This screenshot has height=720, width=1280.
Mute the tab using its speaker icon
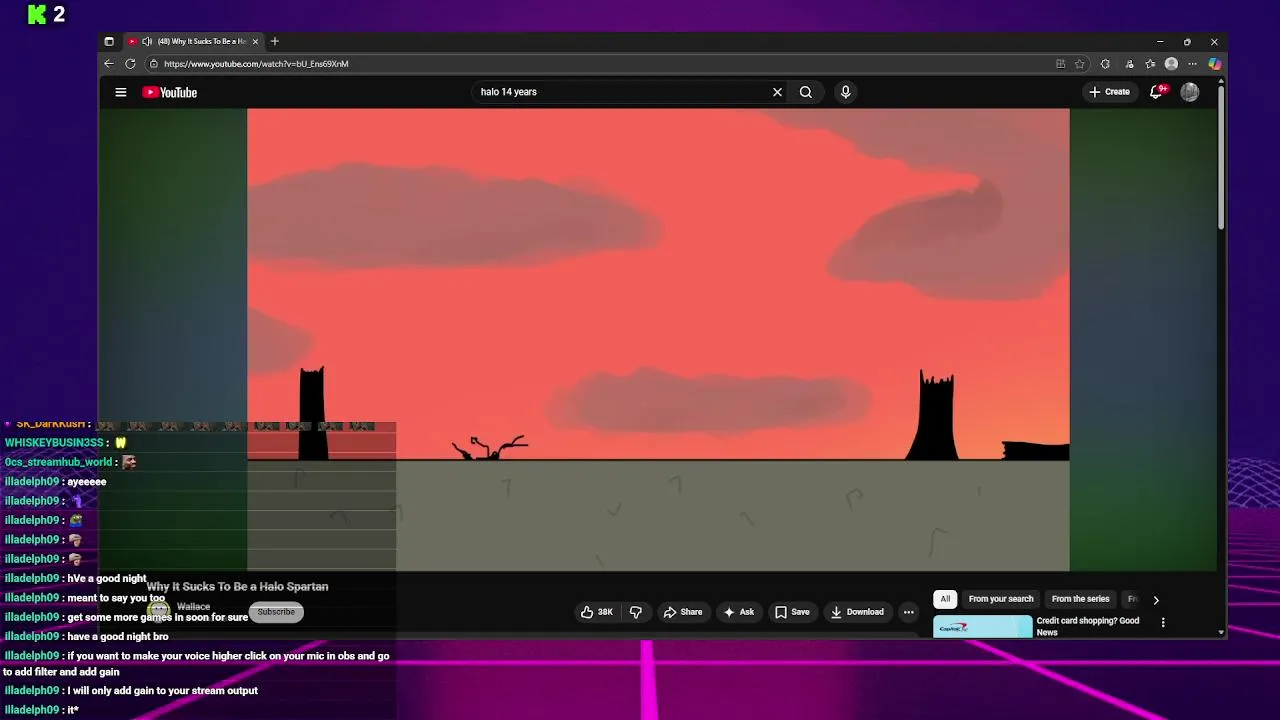tap(147, 41)
